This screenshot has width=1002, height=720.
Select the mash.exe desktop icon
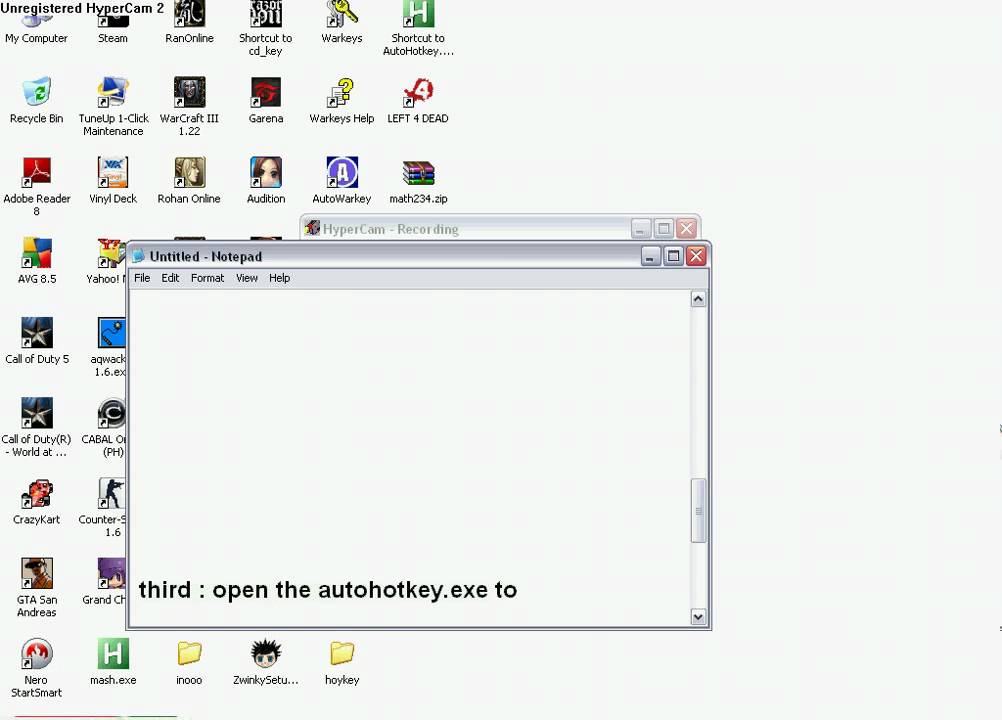113,662
